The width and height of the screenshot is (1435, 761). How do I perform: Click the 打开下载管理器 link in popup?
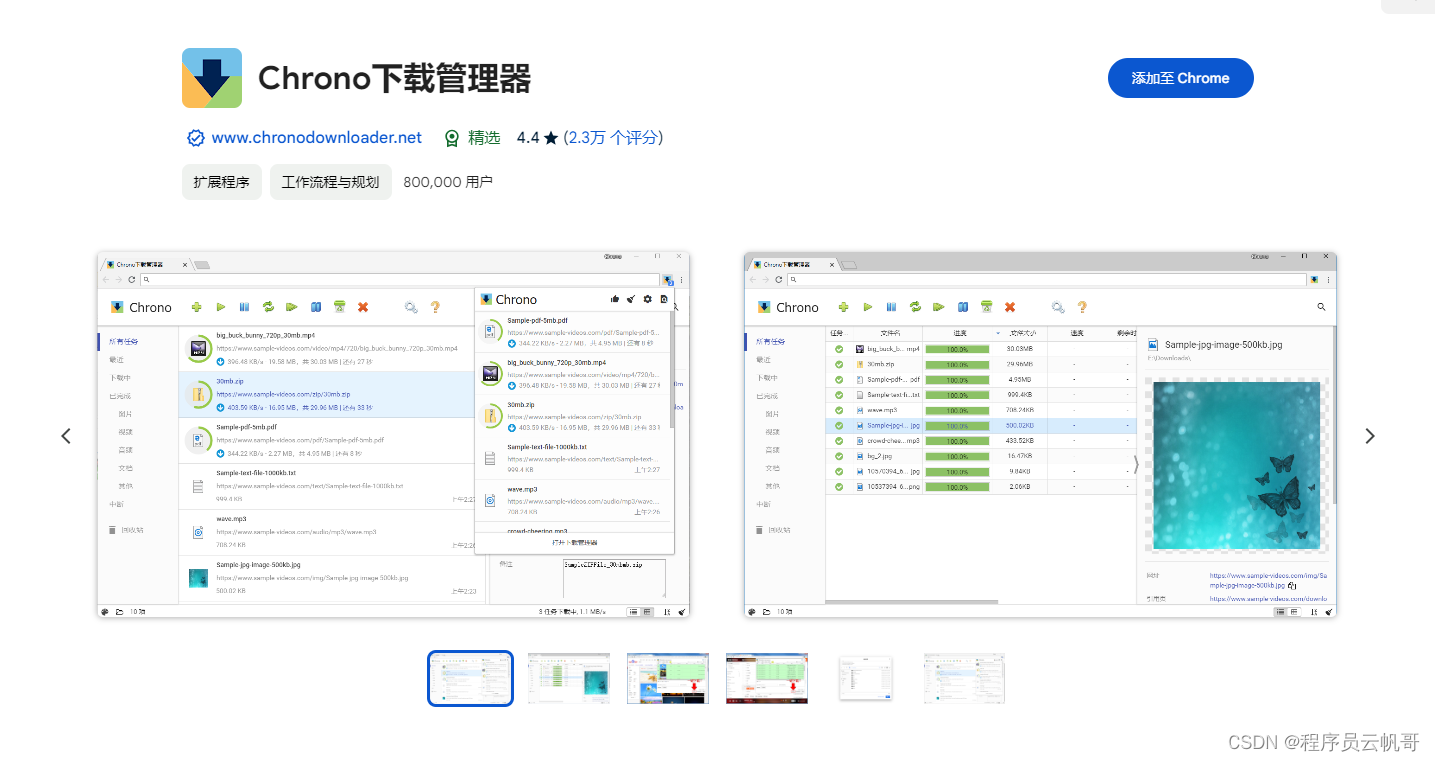tap(575, 542)
